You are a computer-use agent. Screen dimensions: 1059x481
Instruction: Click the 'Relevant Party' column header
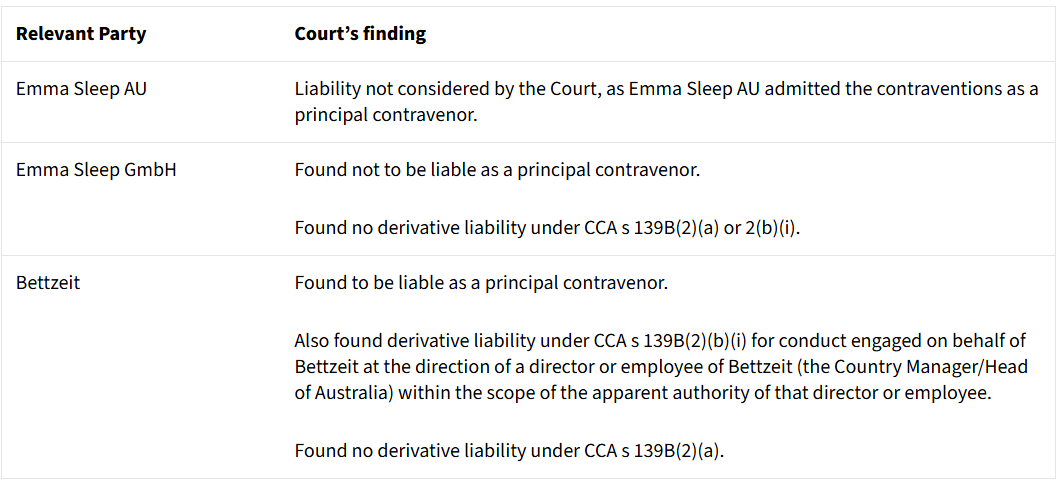coord(81,34)
